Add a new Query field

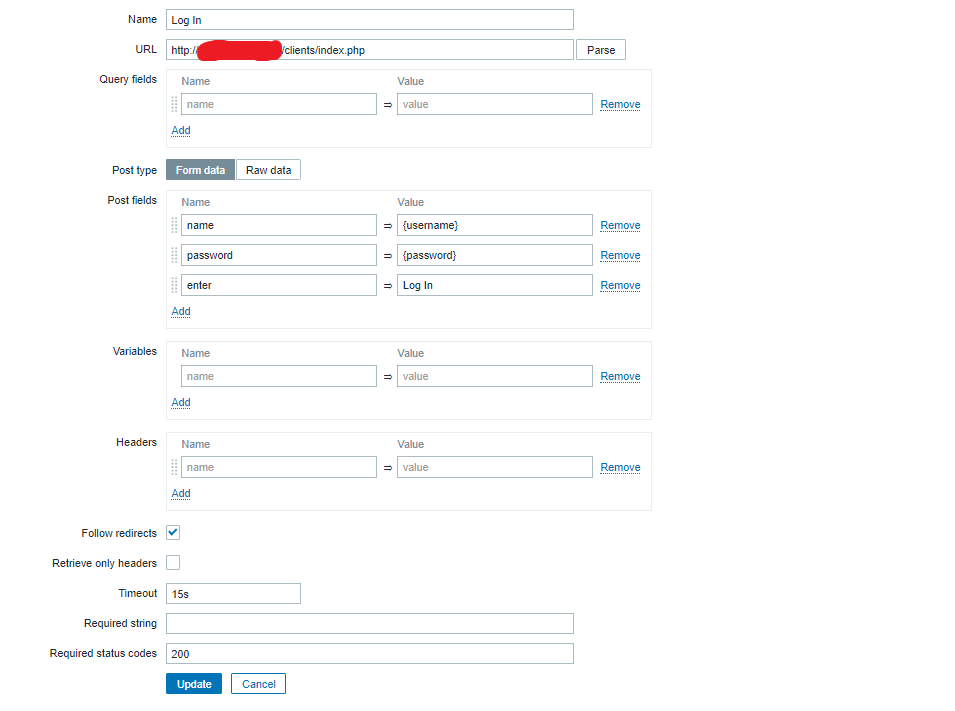pyautogui.click(x=181, y=130)
